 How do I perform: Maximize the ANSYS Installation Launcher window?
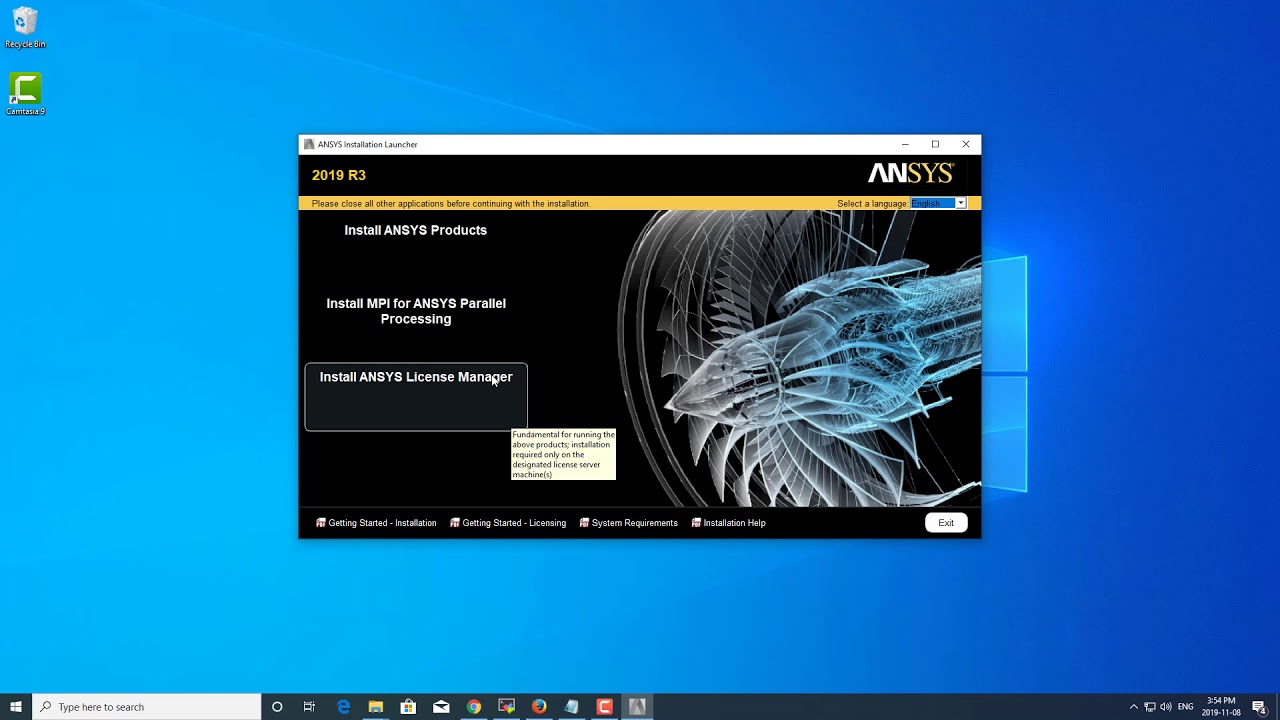pyautogui.click(x=935, y=144)
